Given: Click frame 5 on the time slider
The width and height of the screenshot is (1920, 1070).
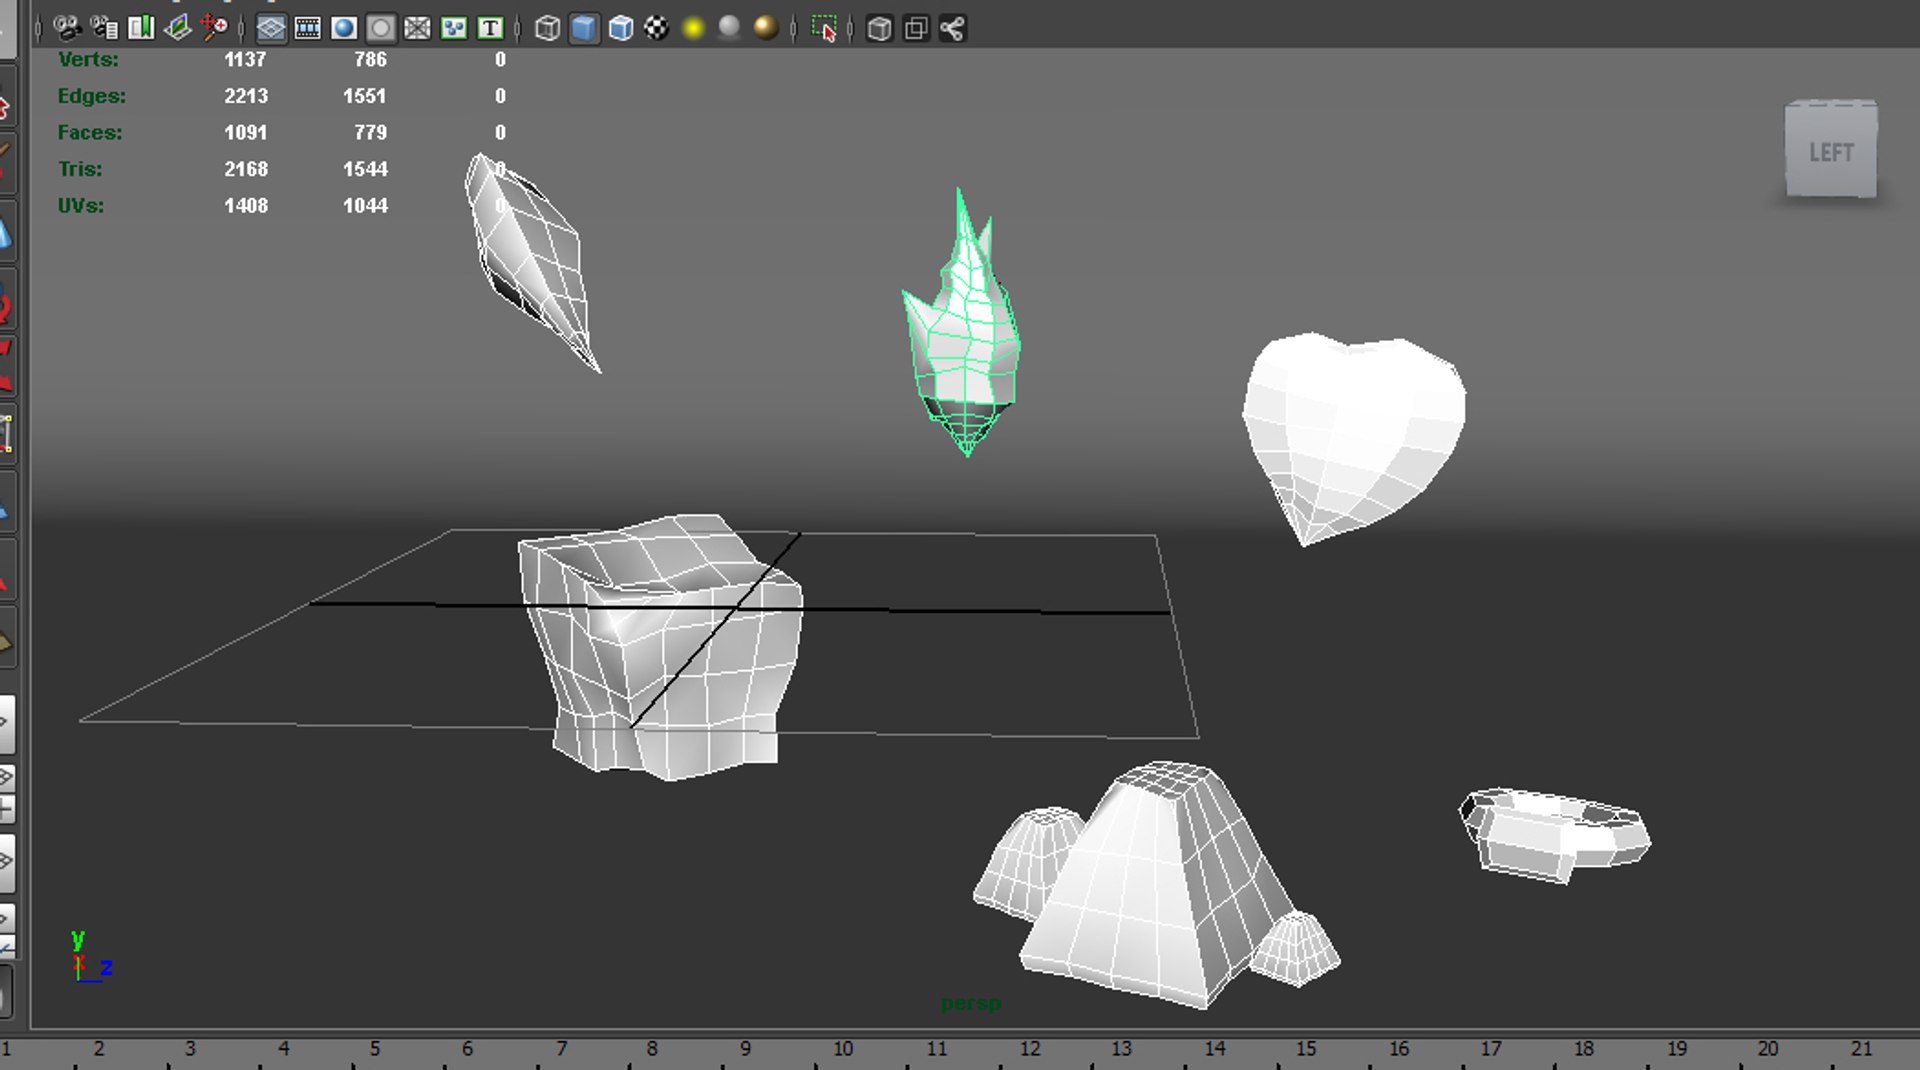Looking at the screenshot, I should [375, 1049].
